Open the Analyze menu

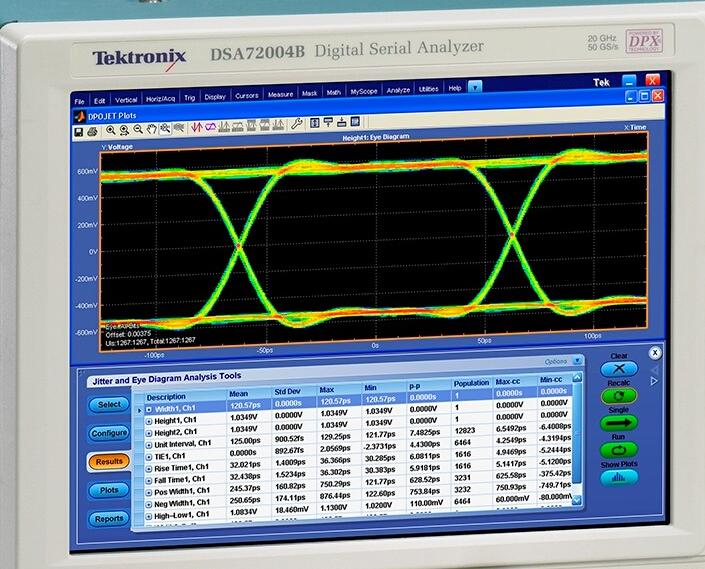point(398,90)
